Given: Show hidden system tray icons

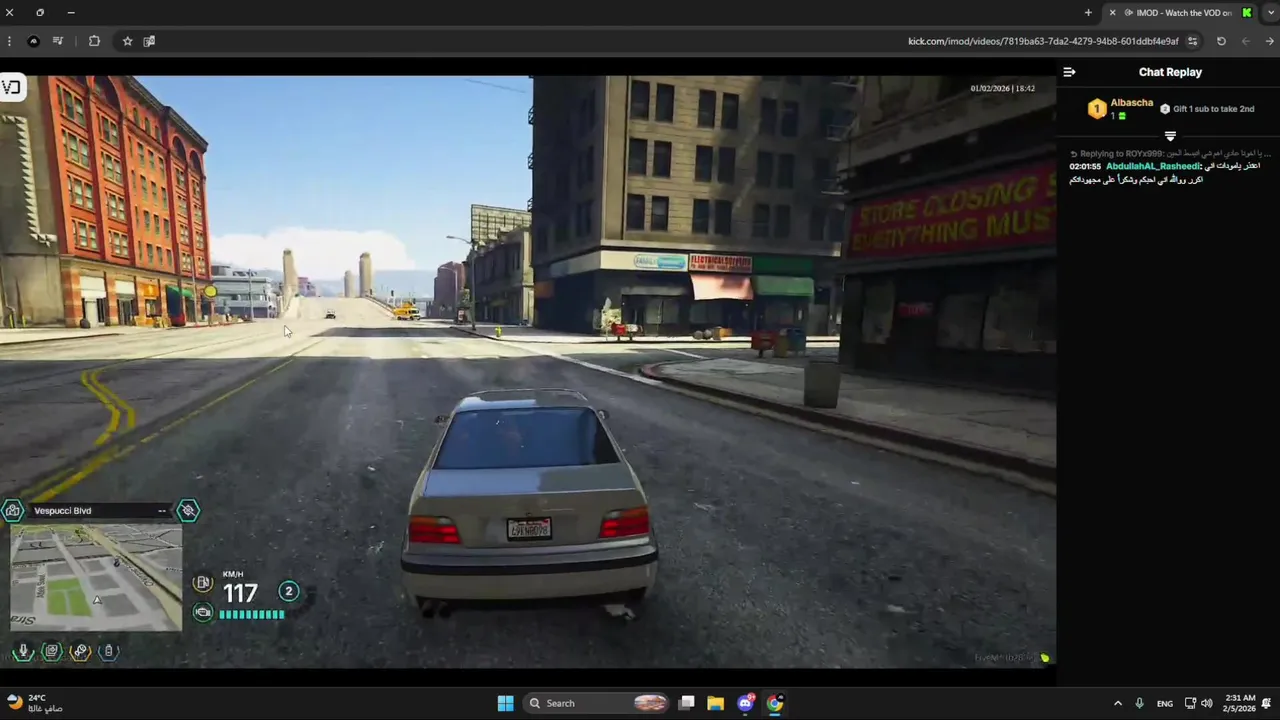Looking at the screenshot, I should pyautogui.click(x=1117, y=704).
